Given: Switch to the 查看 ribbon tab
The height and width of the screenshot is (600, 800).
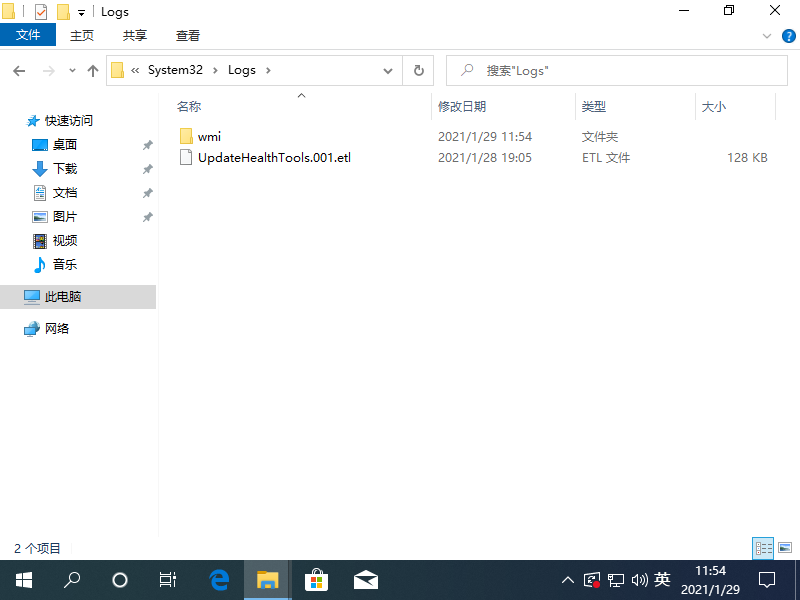Looking at the screenshot, I should [187, 34].
